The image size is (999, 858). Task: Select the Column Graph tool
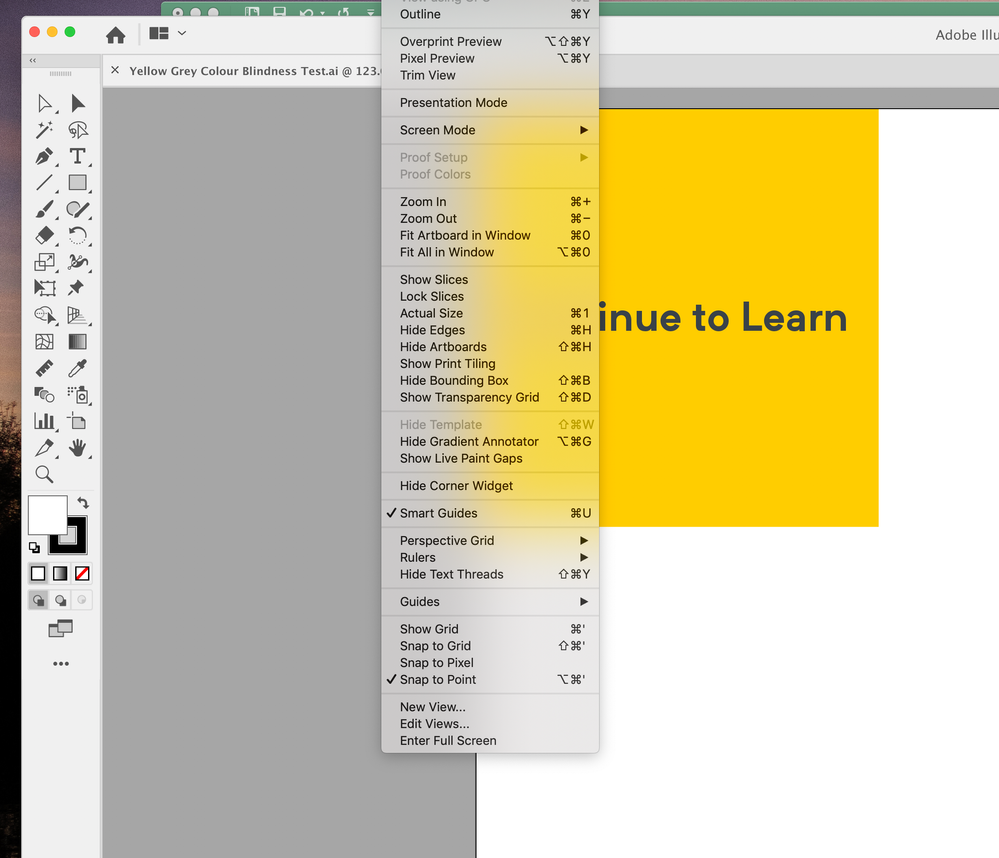(x=44, y=421)
